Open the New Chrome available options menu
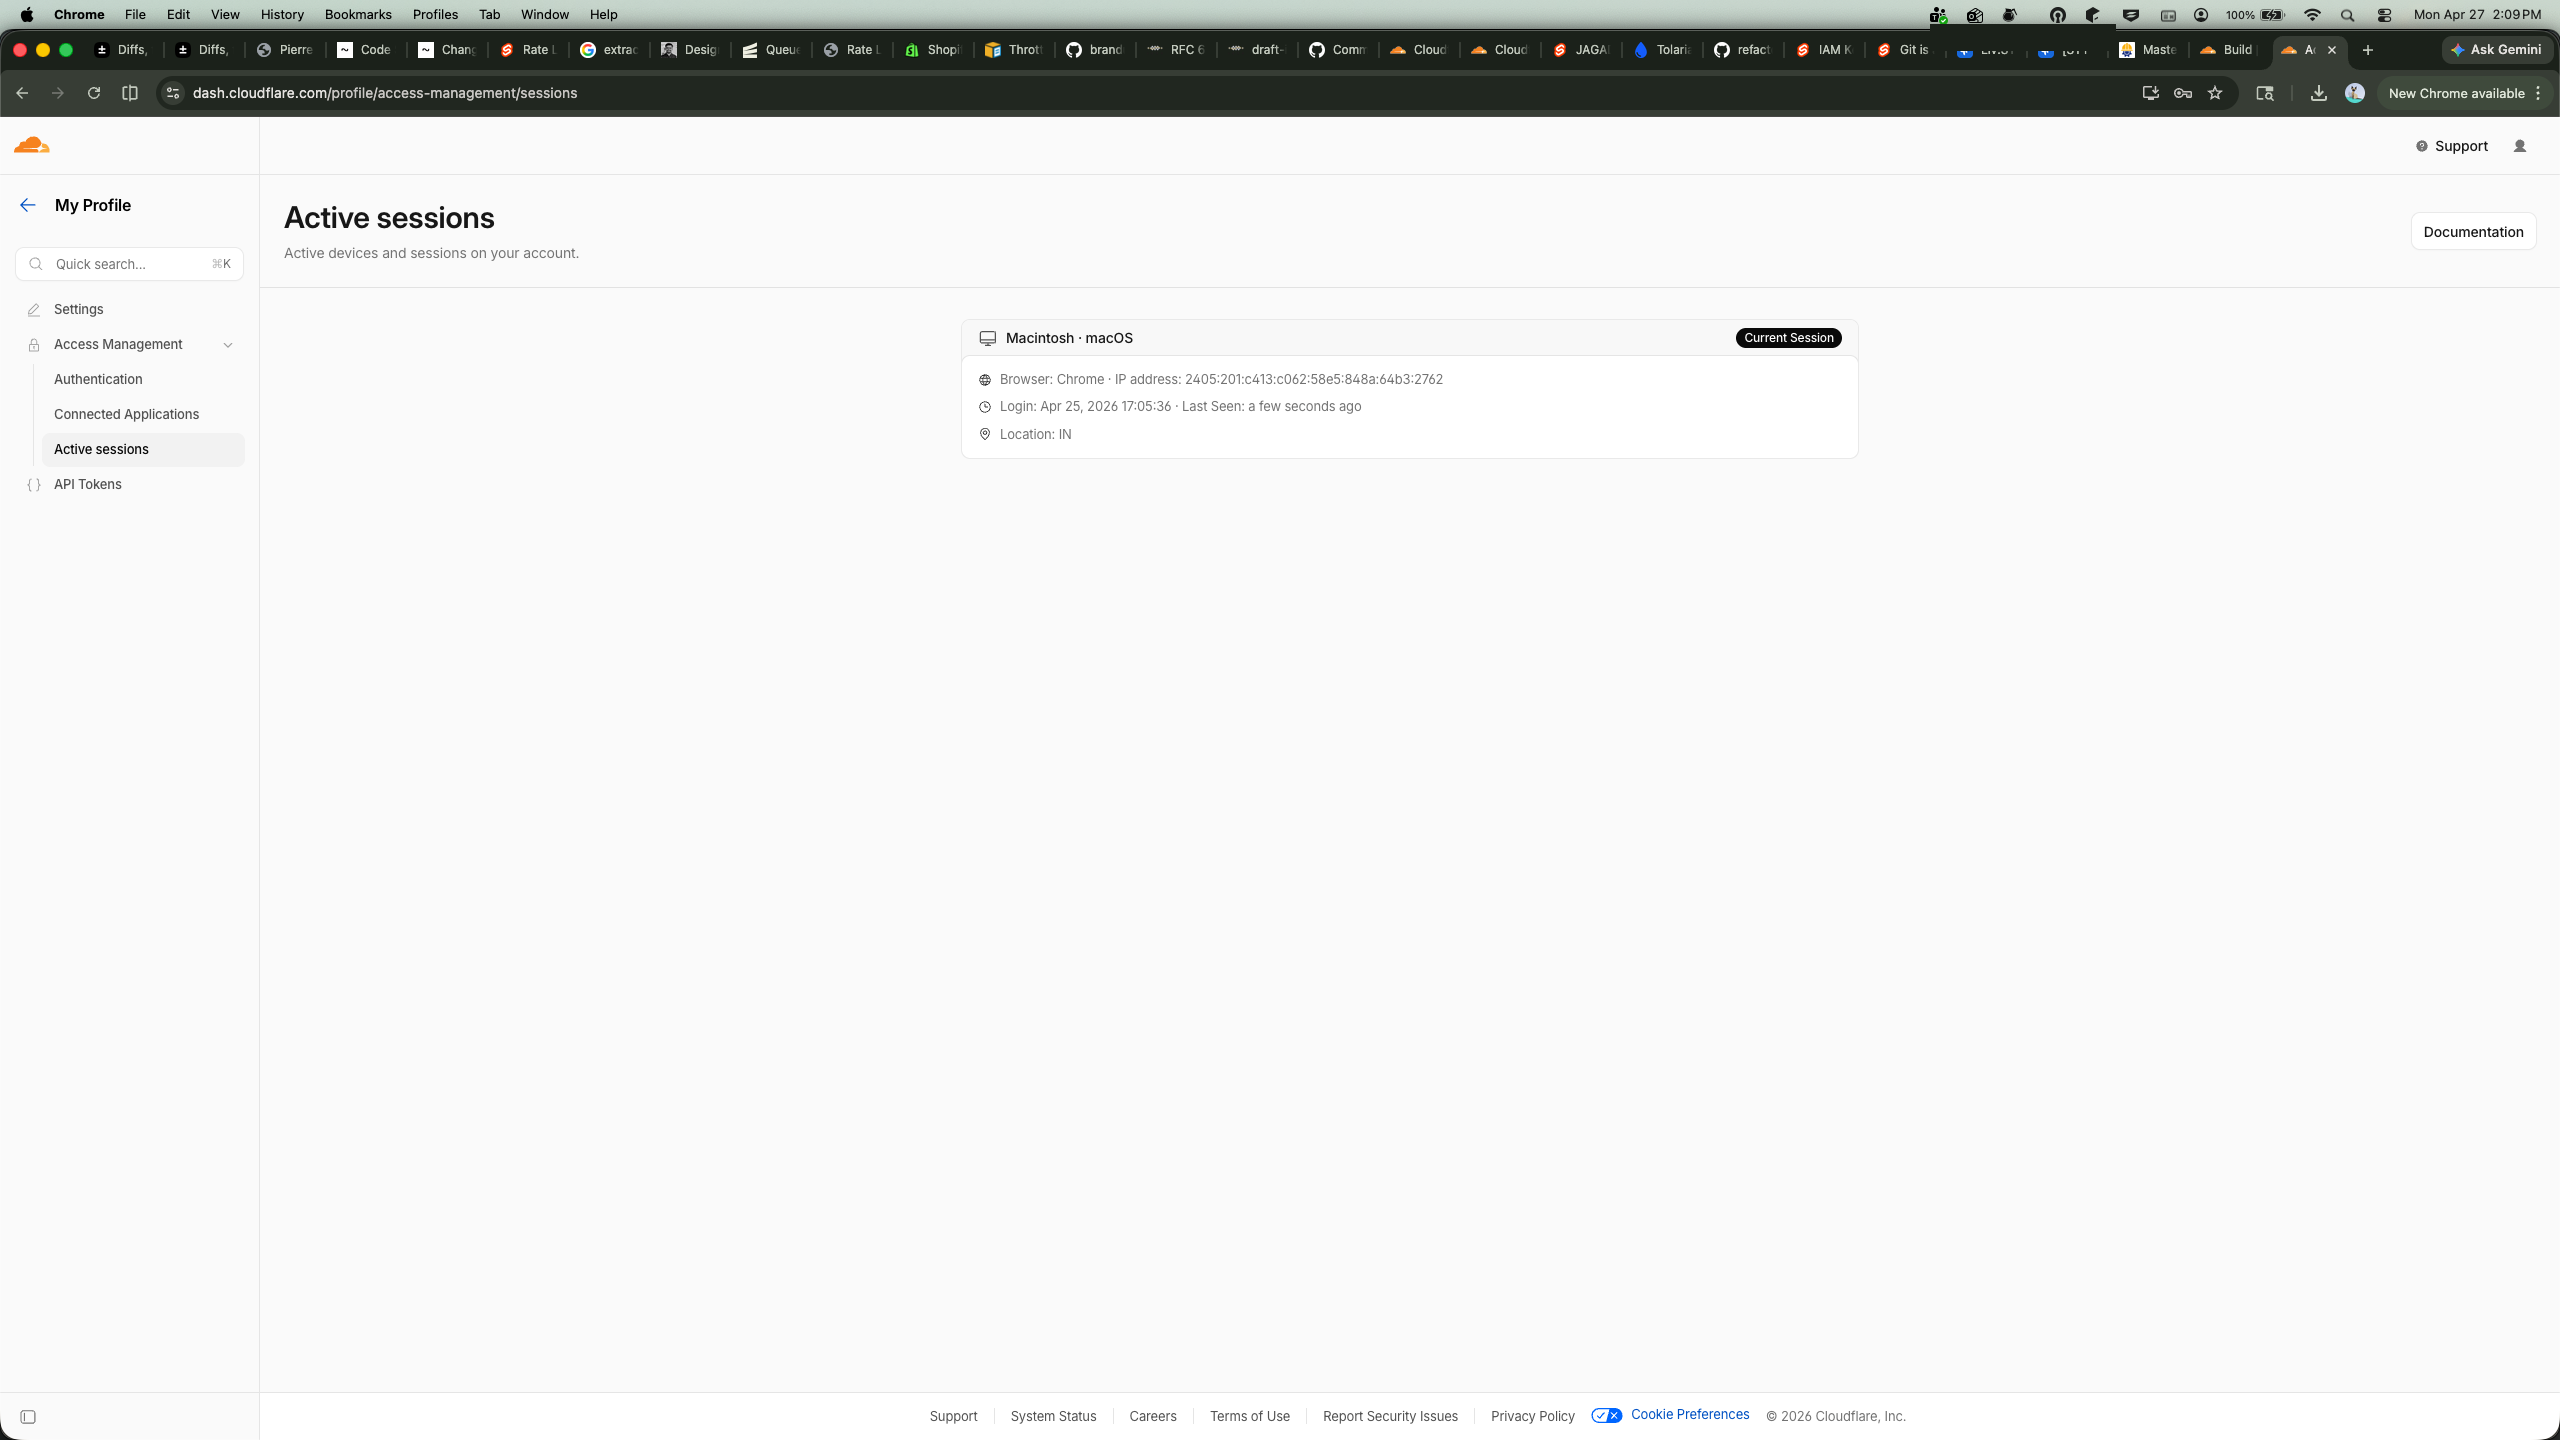This screenshot has height=1440, width=2560. [2539, 93]
